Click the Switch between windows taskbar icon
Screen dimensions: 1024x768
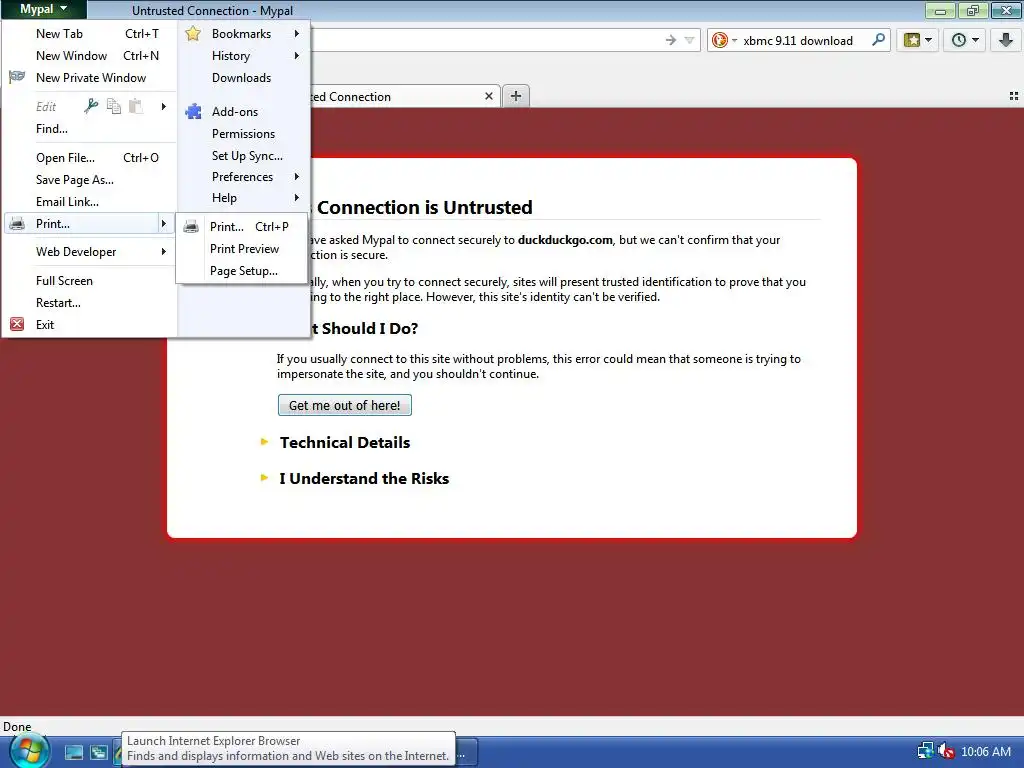(99, 752)
